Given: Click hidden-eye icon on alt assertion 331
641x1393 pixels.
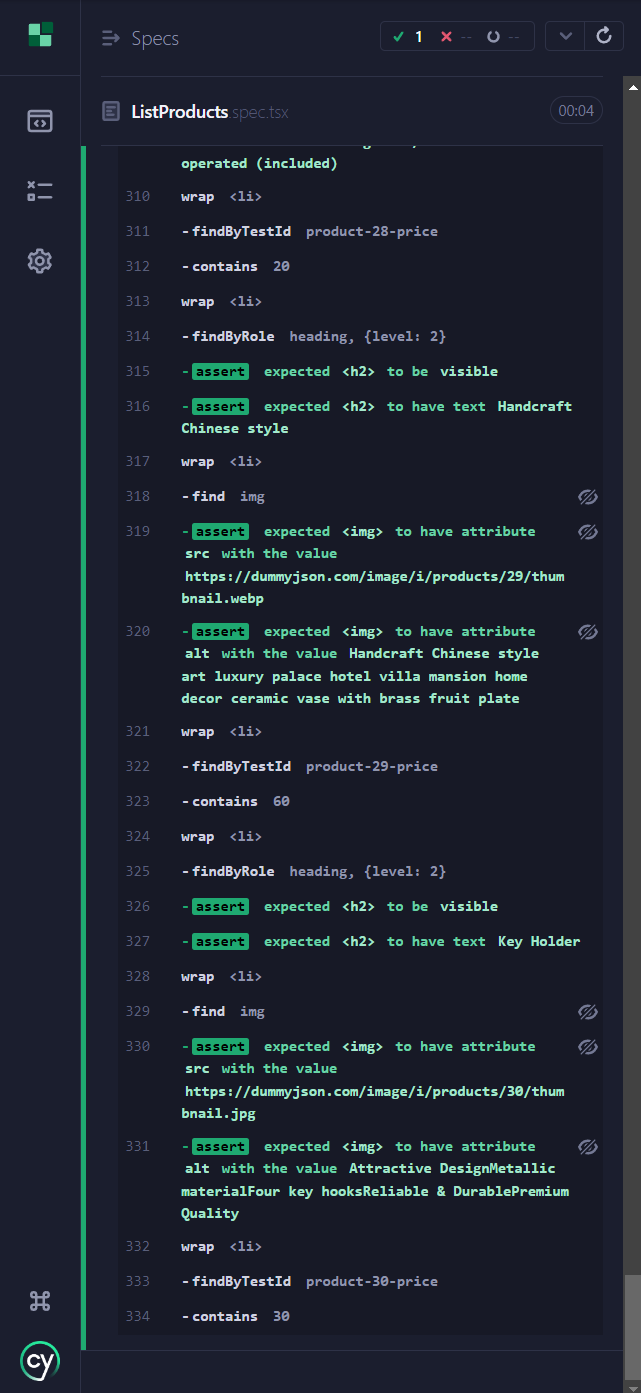Looking at the screenshot, I should (x=588, y=1147).
